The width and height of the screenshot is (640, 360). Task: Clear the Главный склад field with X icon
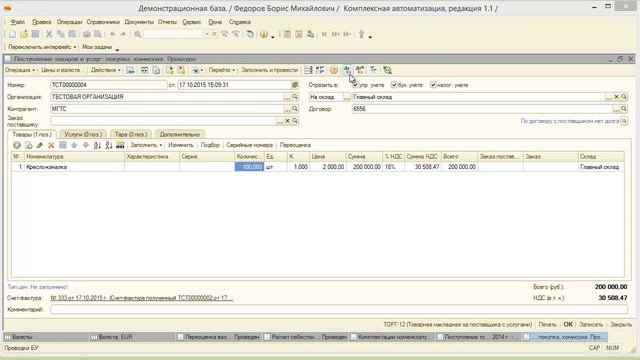tap(616, 97)
